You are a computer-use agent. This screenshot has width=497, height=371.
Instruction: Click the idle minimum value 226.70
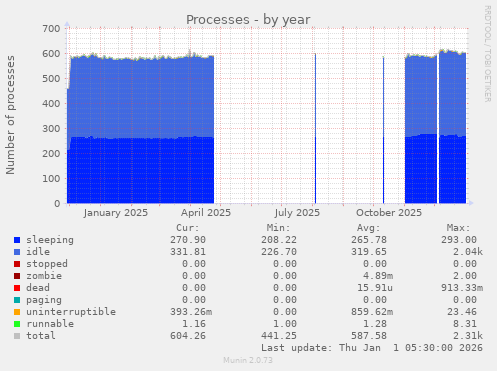[x=279, y=252]
